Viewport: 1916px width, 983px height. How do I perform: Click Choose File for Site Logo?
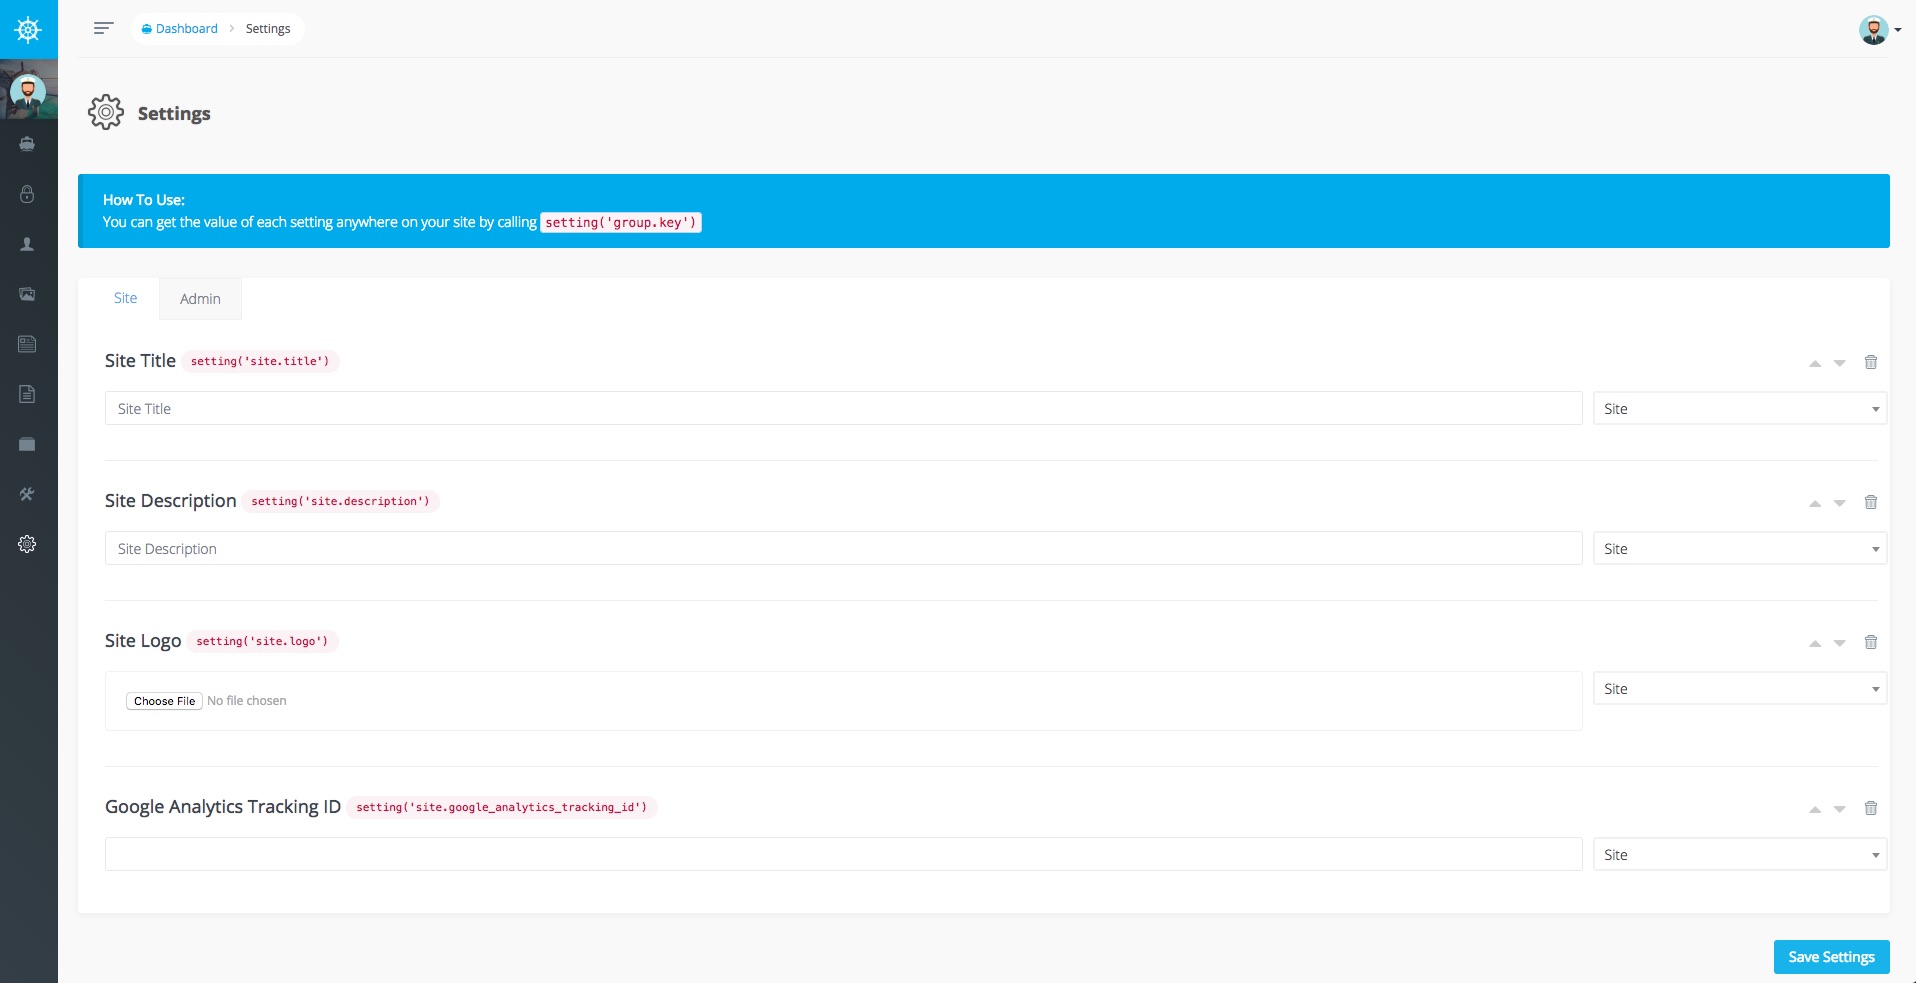[x=164, y=701]
